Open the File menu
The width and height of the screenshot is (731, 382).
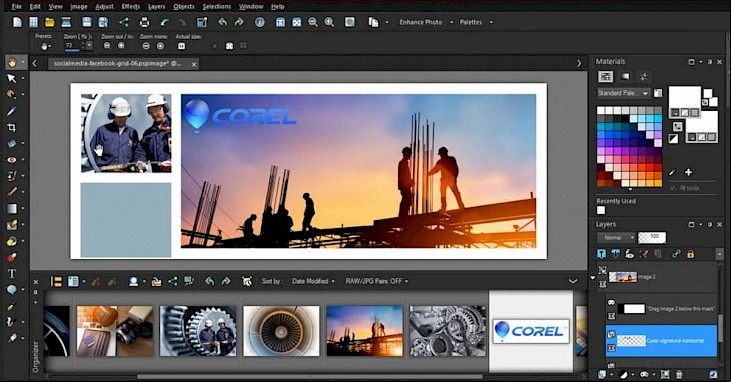click(16, 7)
